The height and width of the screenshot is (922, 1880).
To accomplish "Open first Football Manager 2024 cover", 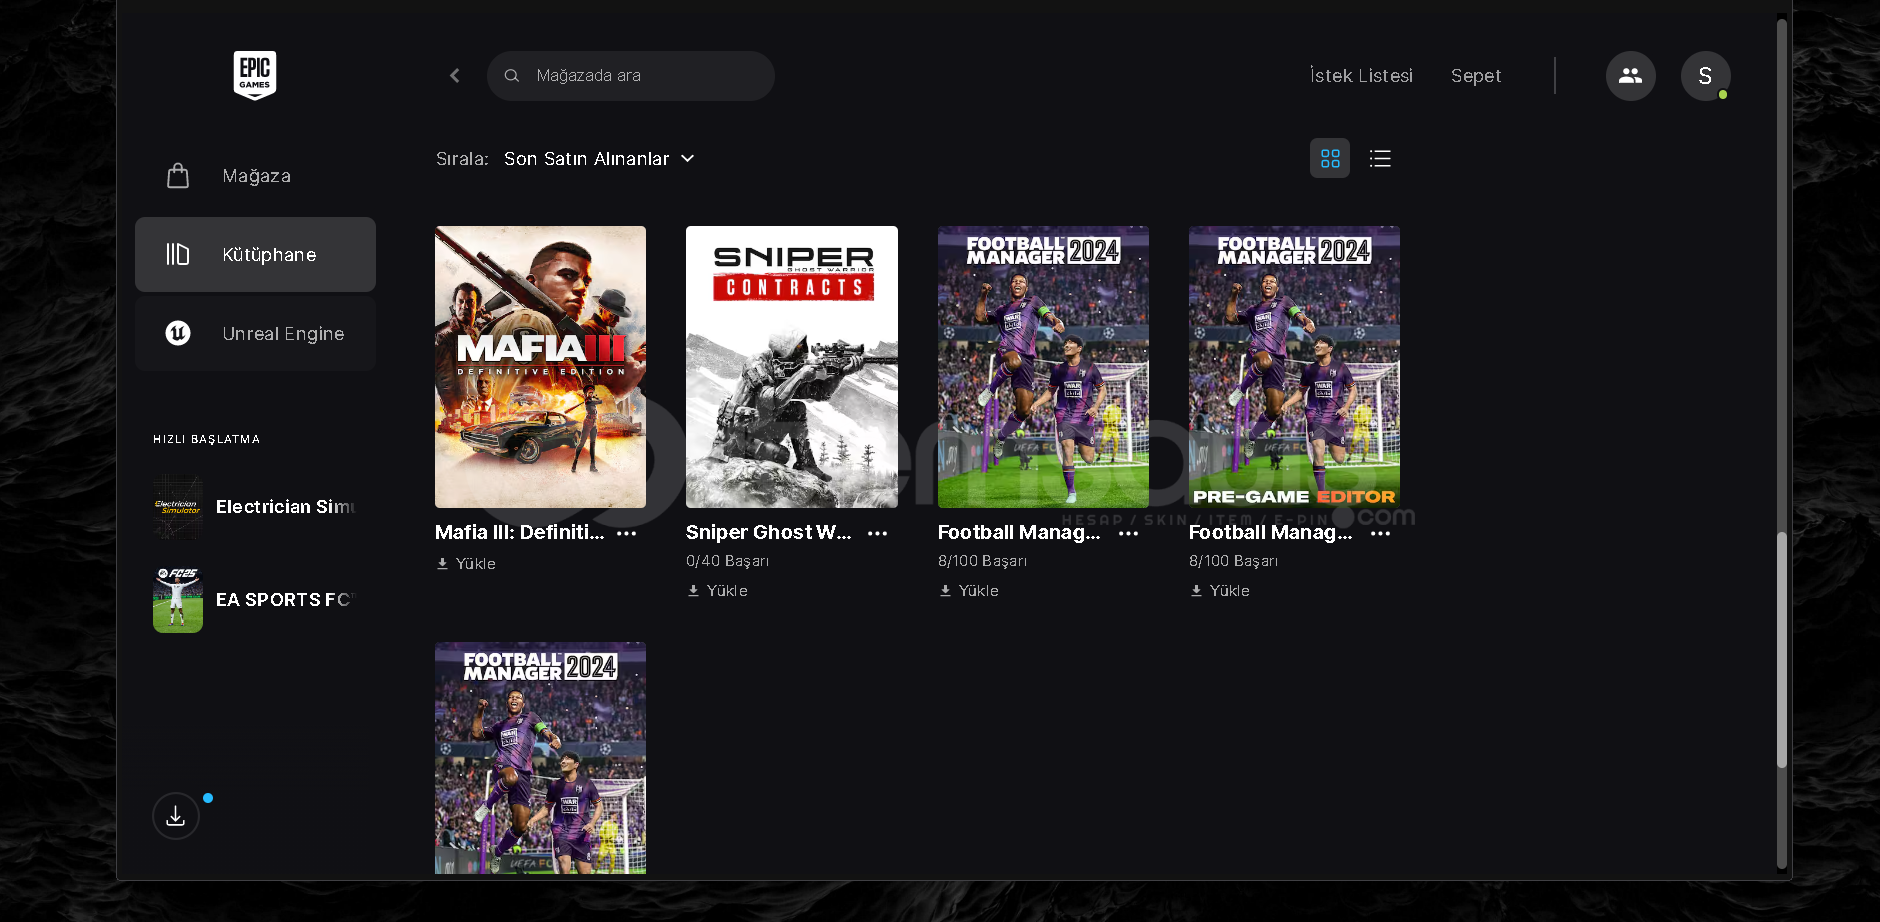I will pos(1043,367).
